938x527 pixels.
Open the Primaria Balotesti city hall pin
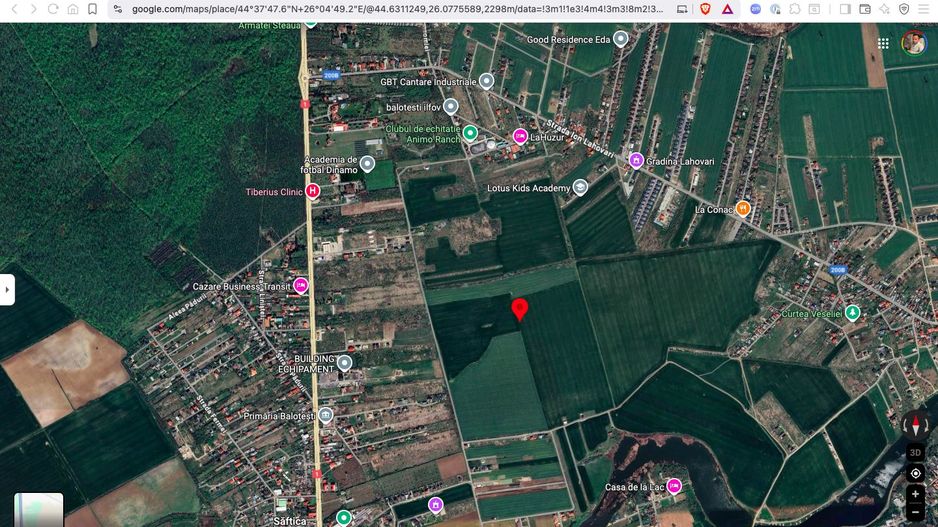click(x=325, y=415)
